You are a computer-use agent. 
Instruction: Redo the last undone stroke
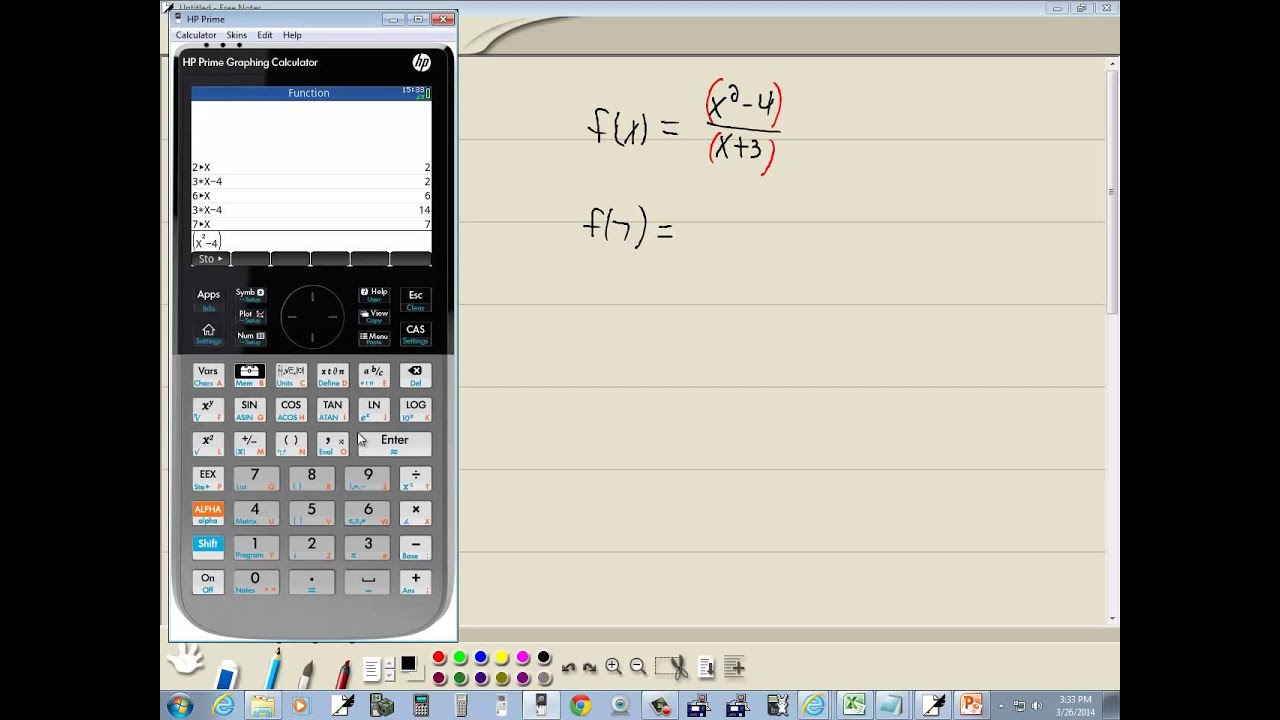(x=590, y=668)
